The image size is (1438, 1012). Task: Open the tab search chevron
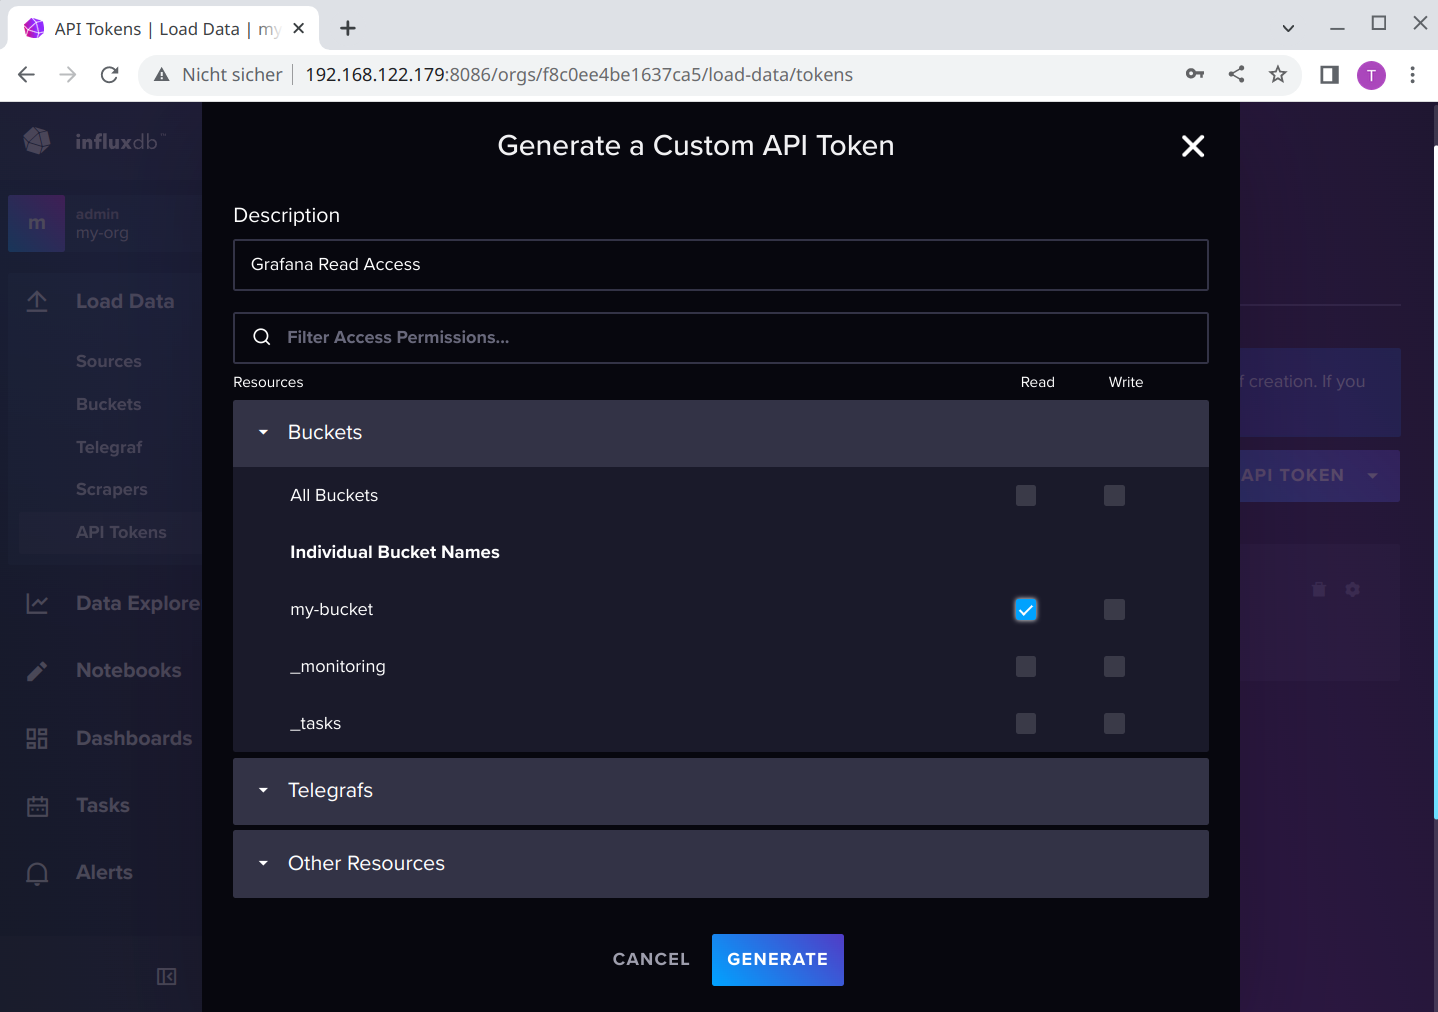click(x=1288, y=28)
